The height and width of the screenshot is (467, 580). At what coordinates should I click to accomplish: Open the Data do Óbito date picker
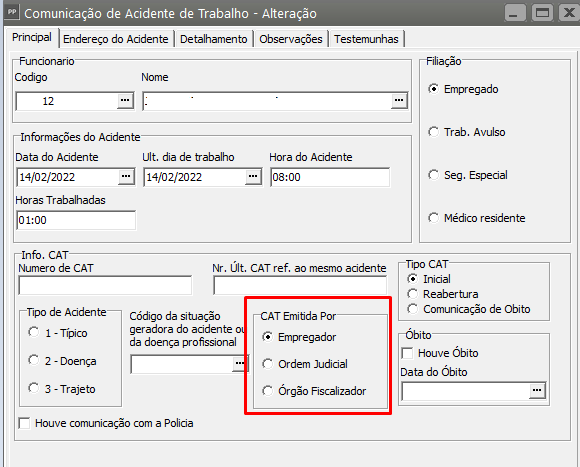coord(537,391)
